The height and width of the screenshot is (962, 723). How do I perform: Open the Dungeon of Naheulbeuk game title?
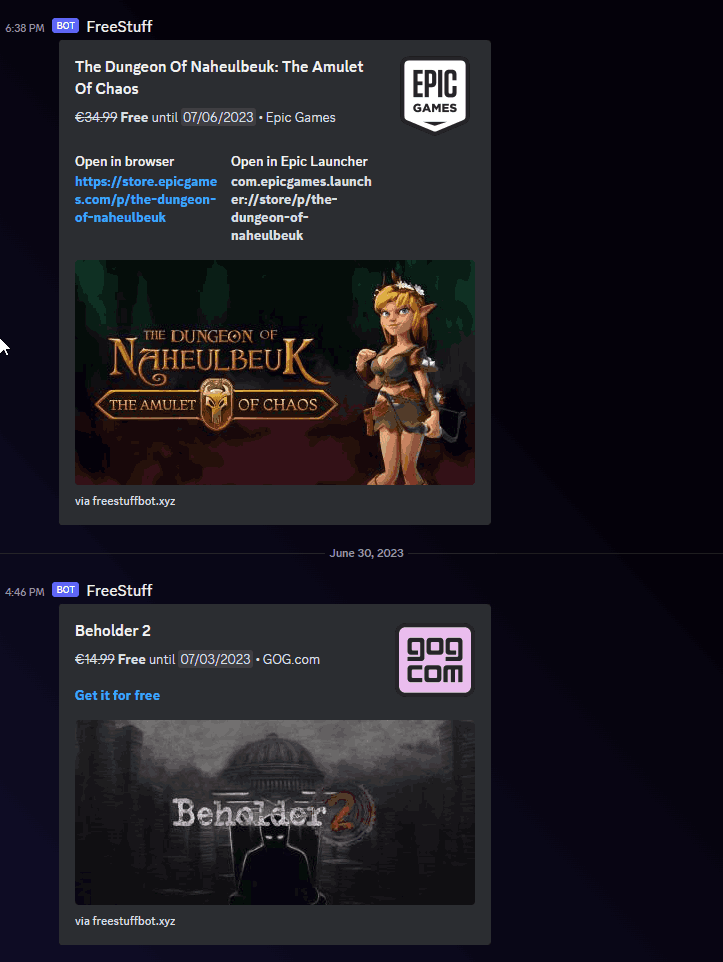pos(219,77)
